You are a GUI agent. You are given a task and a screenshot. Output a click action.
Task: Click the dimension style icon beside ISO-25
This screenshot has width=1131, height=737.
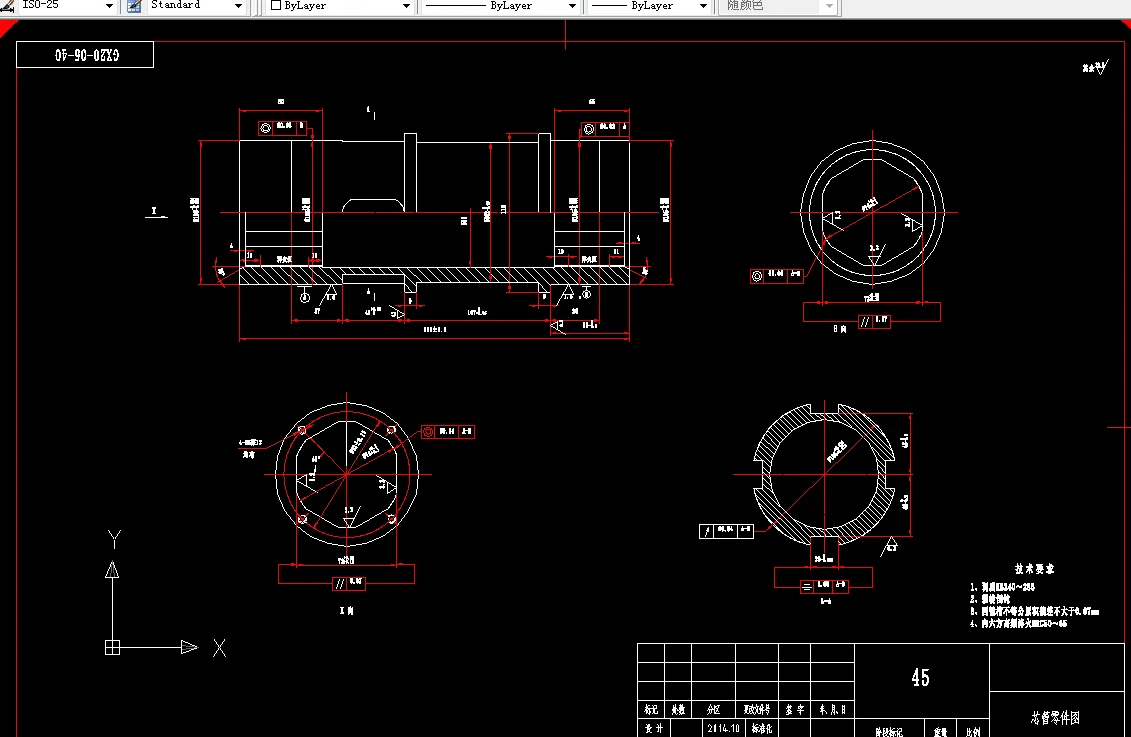click(x=7, y=6)
